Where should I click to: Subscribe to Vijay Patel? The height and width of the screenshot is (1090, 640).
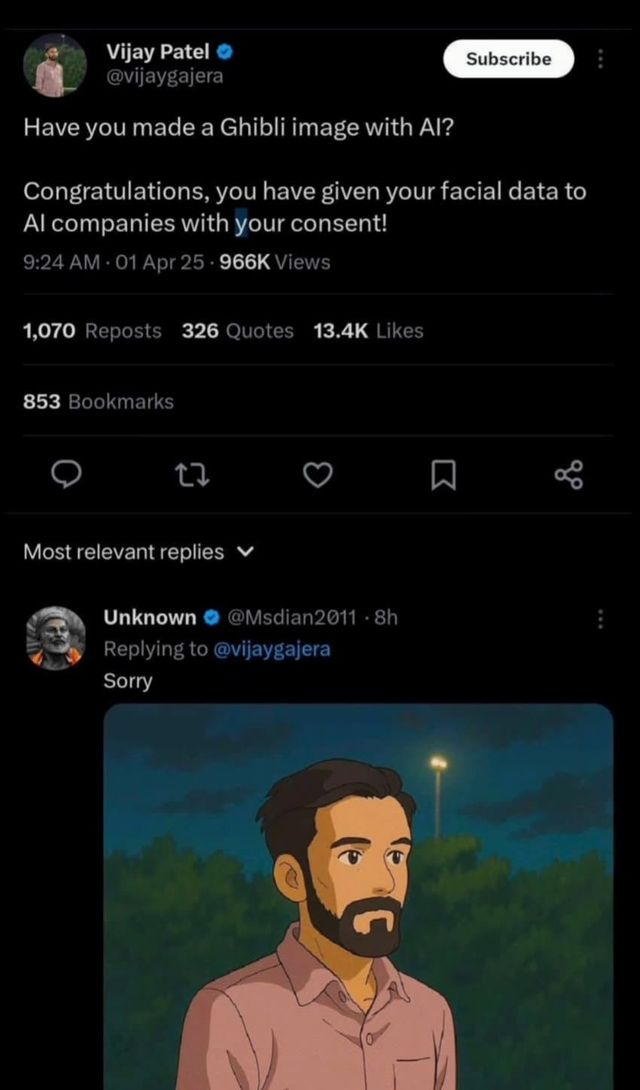click(508, 59)
